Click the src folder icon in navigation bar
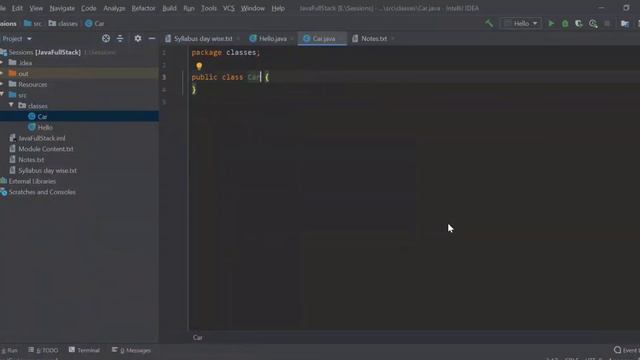Viewport: 640px width, 360px height. tap(28, 24)
